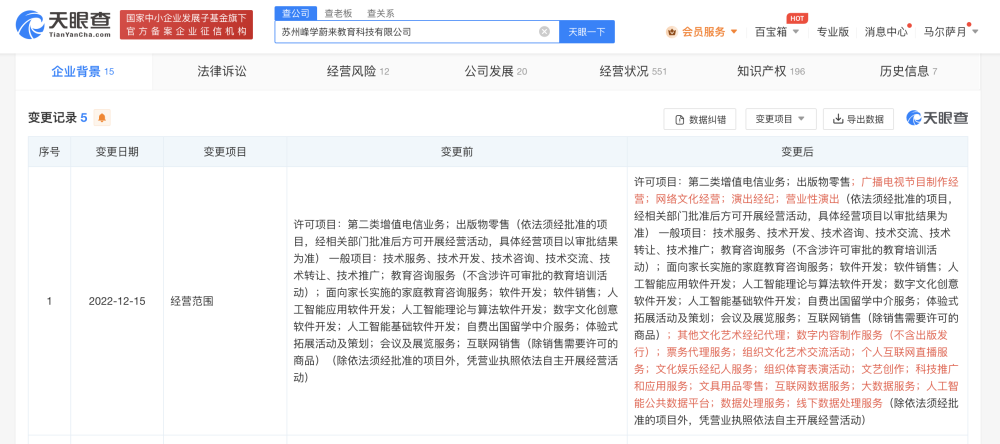Click the 导出数据 button
This screenshot has height=444, width=1000.
click(858, 119)
